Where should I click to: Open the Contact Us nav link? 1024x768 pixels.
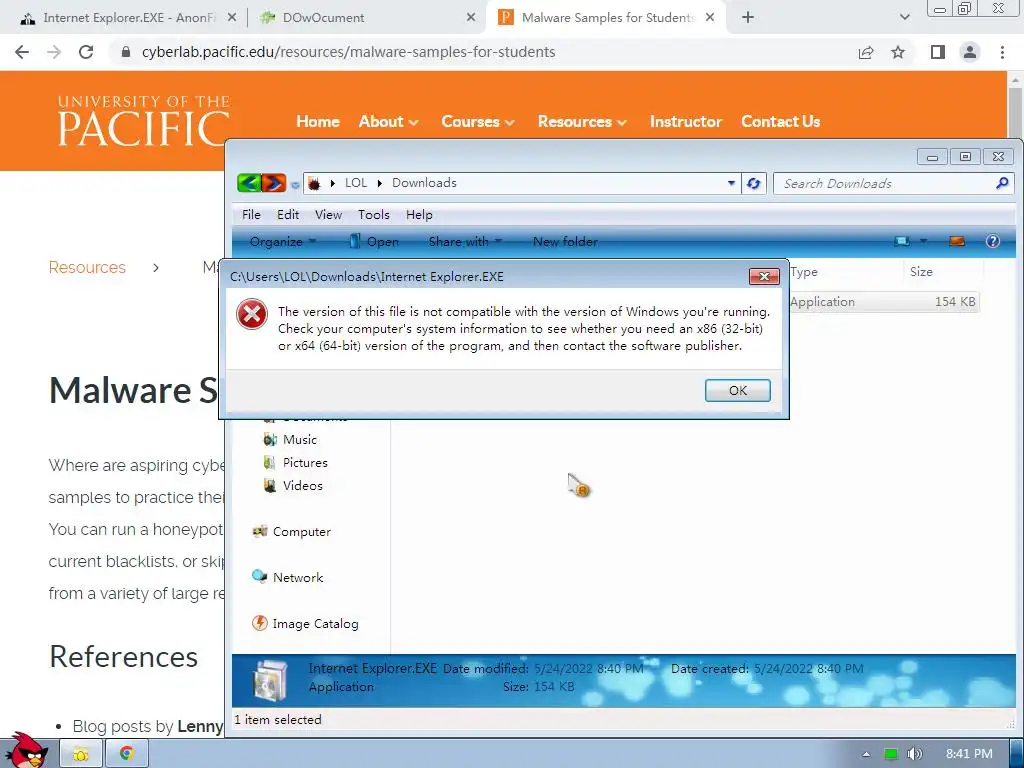(x=780, y=121)
